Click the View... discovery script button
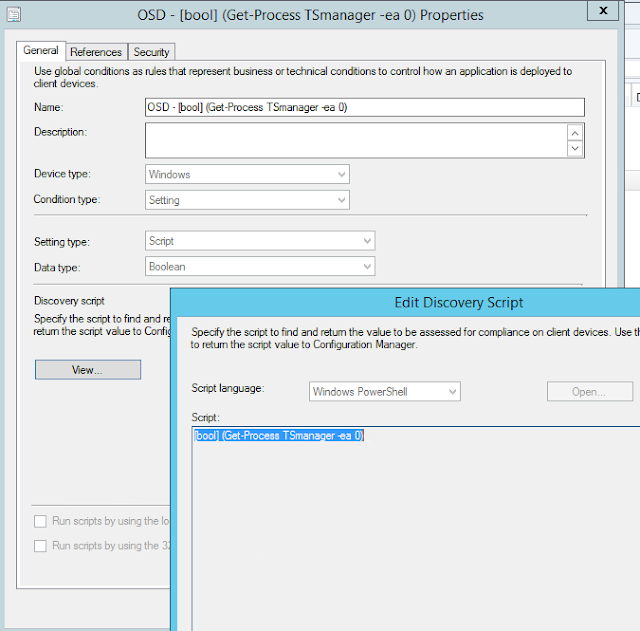This screenshot has width=640, height=631. coord(88,370)
